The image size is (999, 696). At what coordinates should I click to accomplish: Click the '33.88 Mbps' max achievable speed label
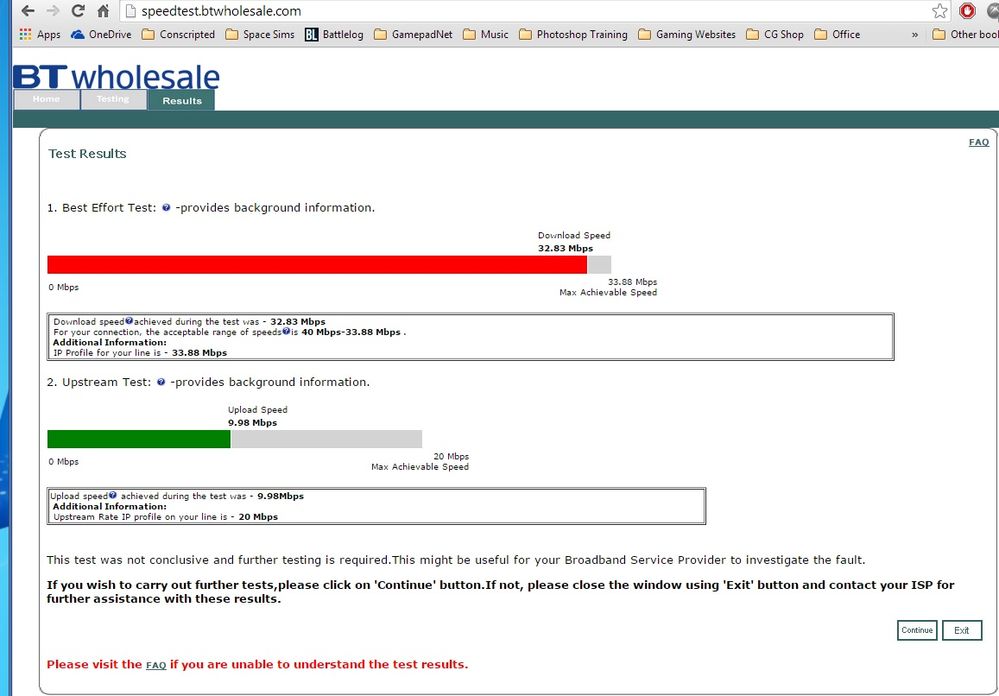[632, 282]
